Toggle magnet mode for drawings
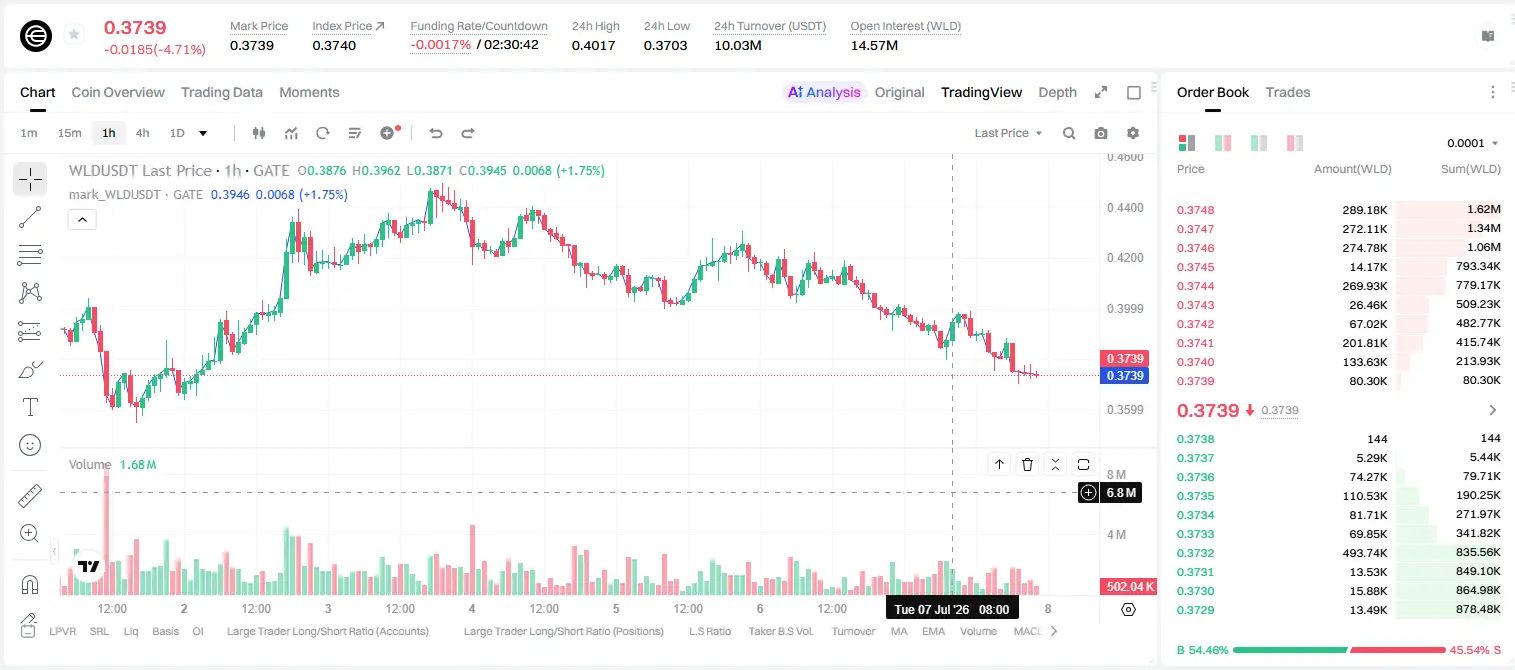 pos(30,584)
